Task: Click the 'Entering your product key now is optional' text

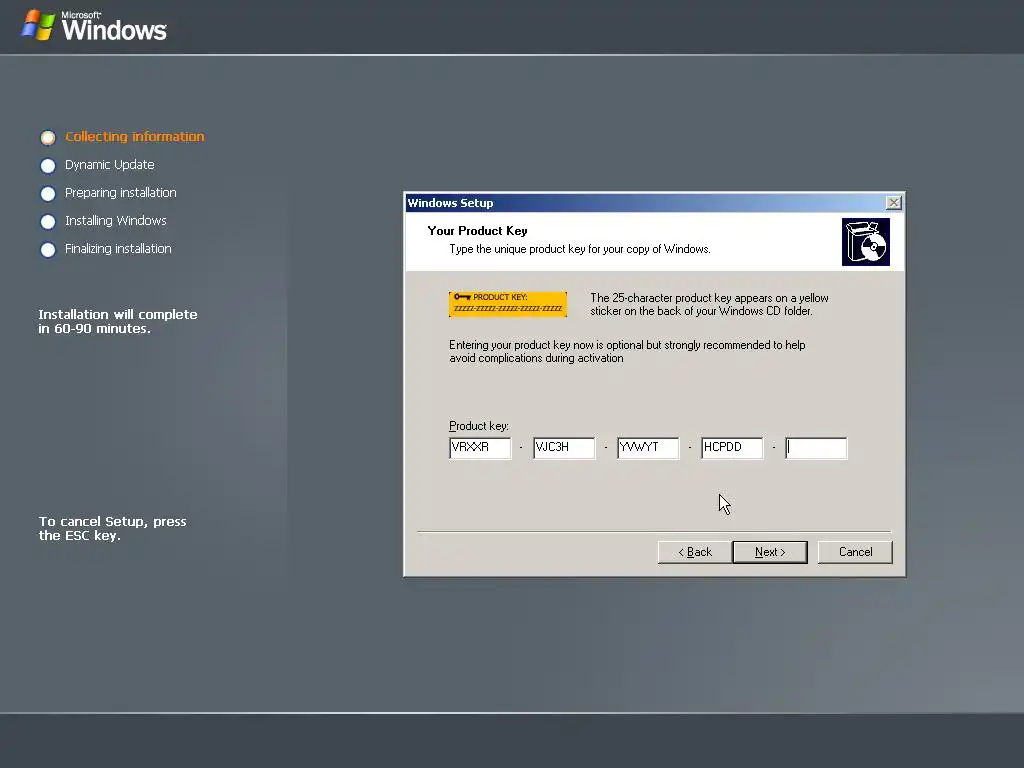Action: tap(627, 351)
